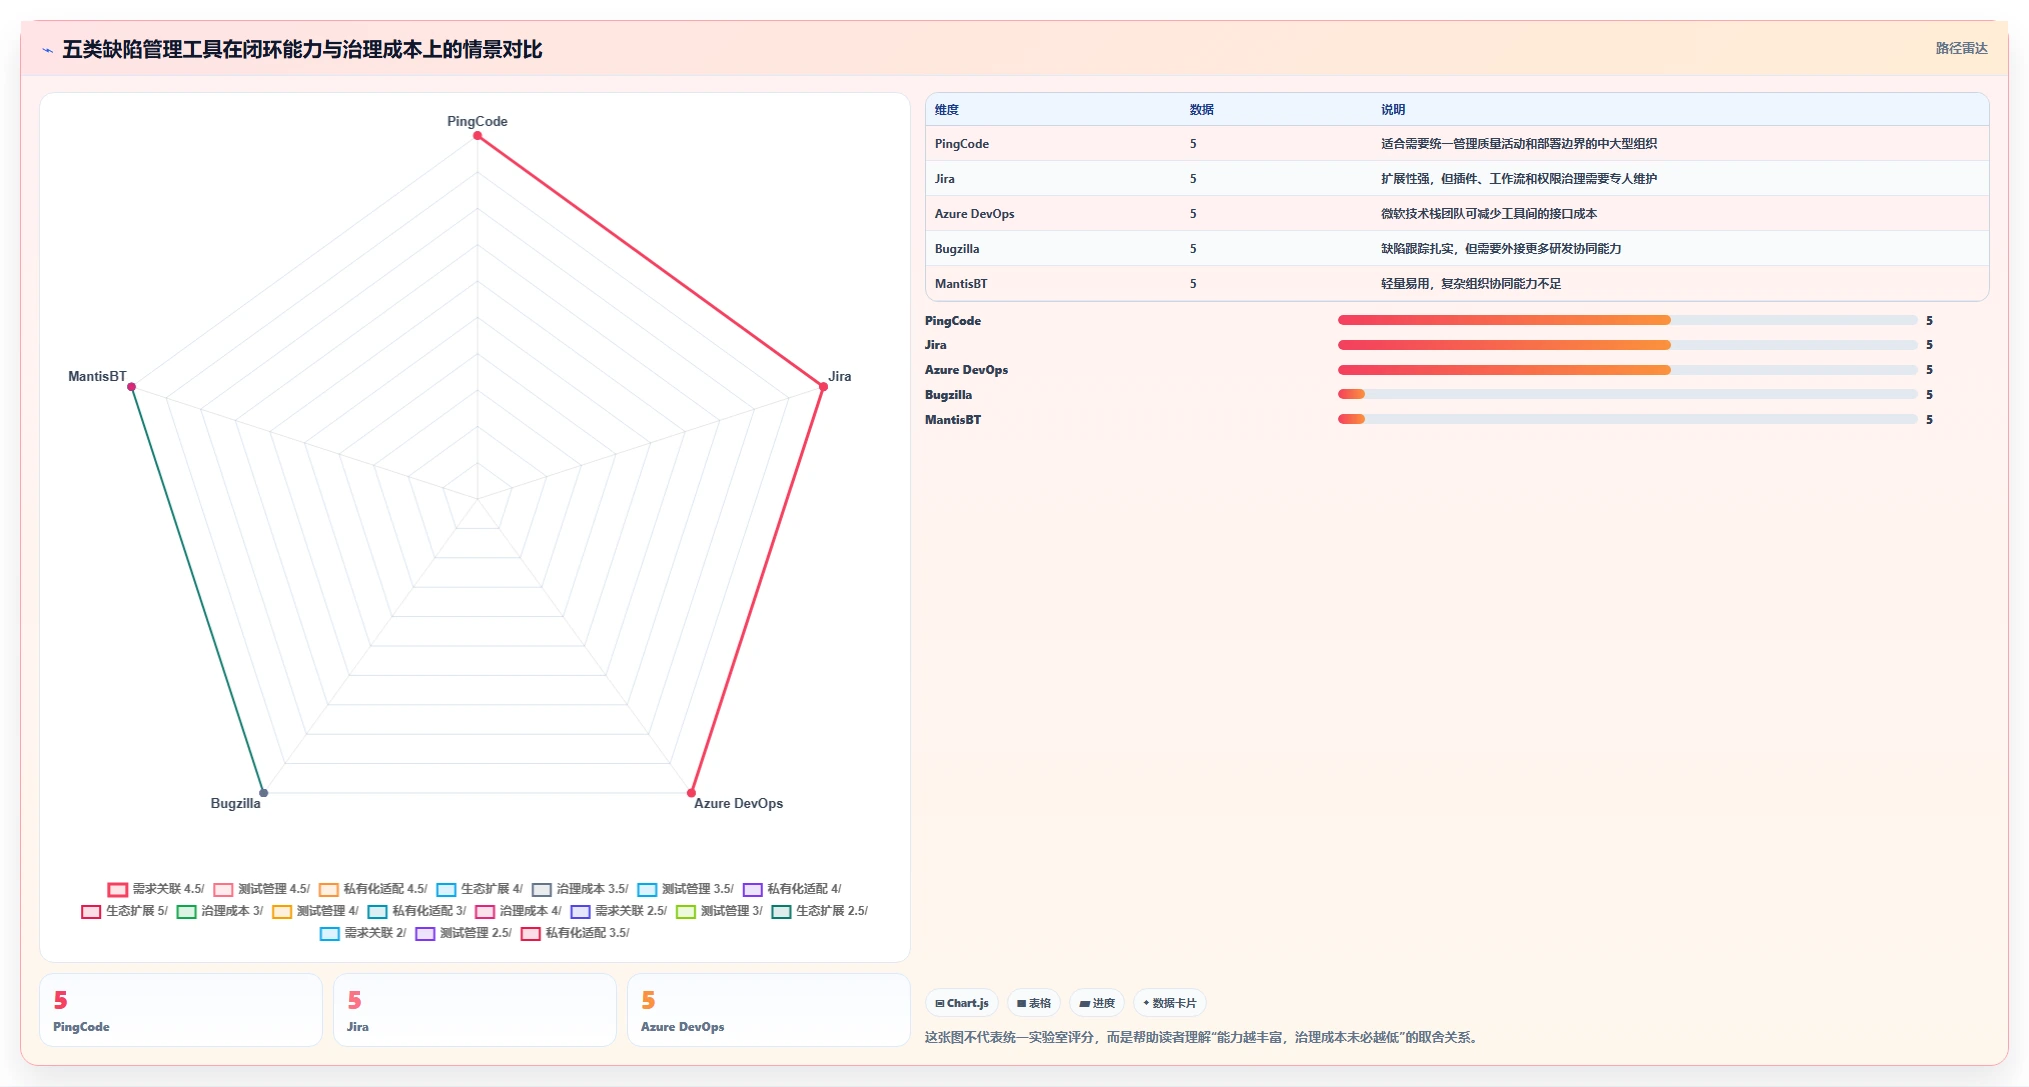Toggle legend item 测试管理 4.5/
Viewport: 2029px width, 1087px height.
click(261, 889)
